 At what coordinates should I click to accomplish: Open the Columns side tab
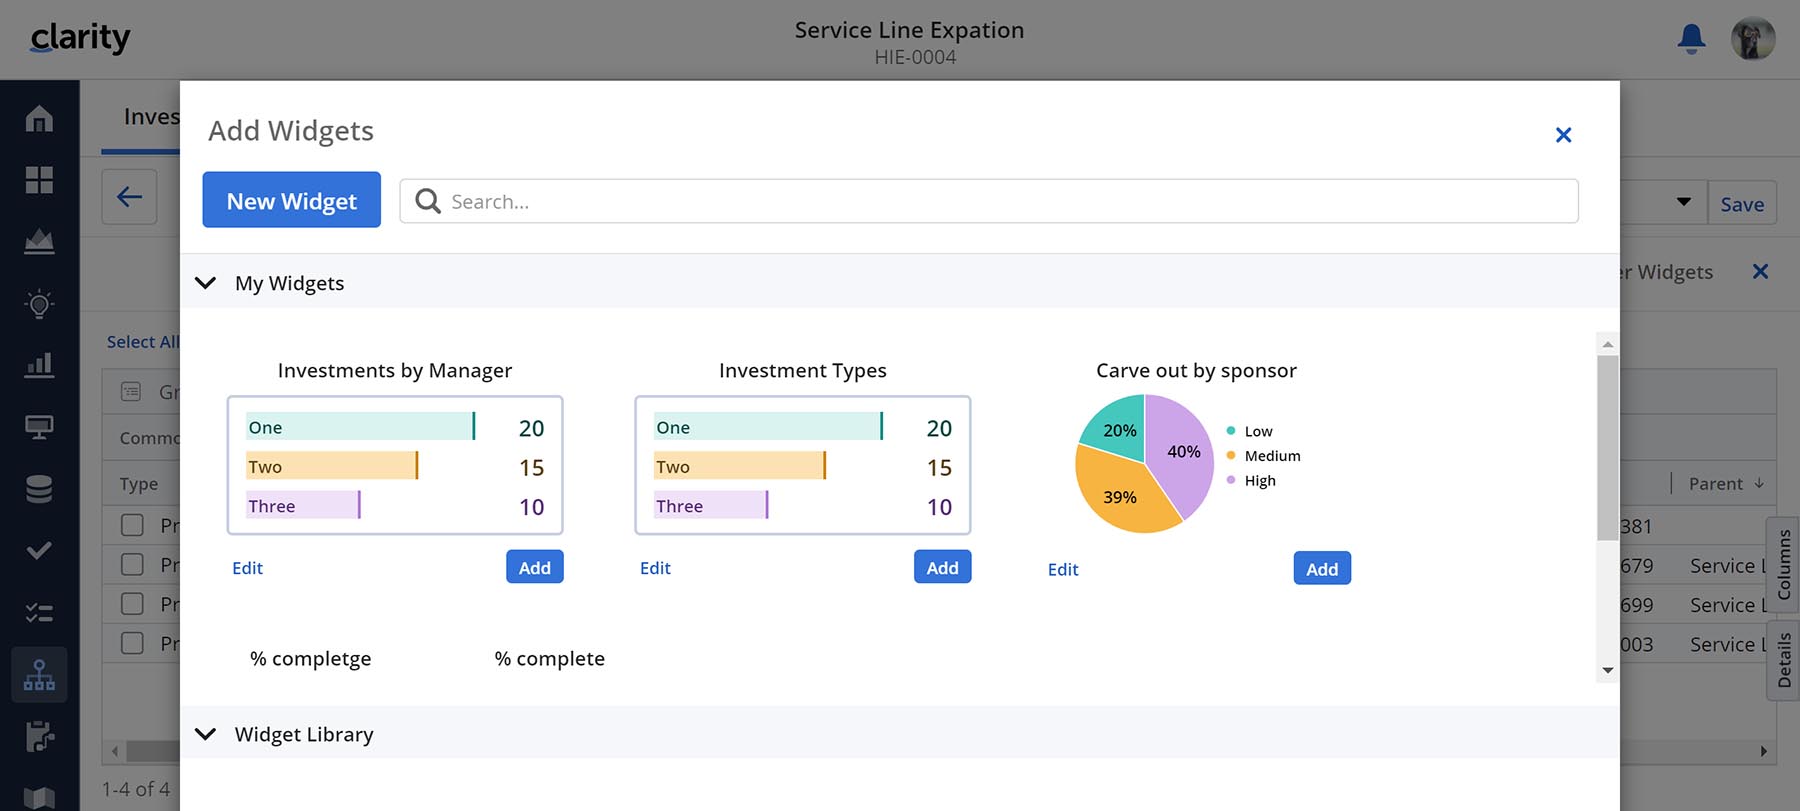pyautogui.click(x=1783, y=565)
